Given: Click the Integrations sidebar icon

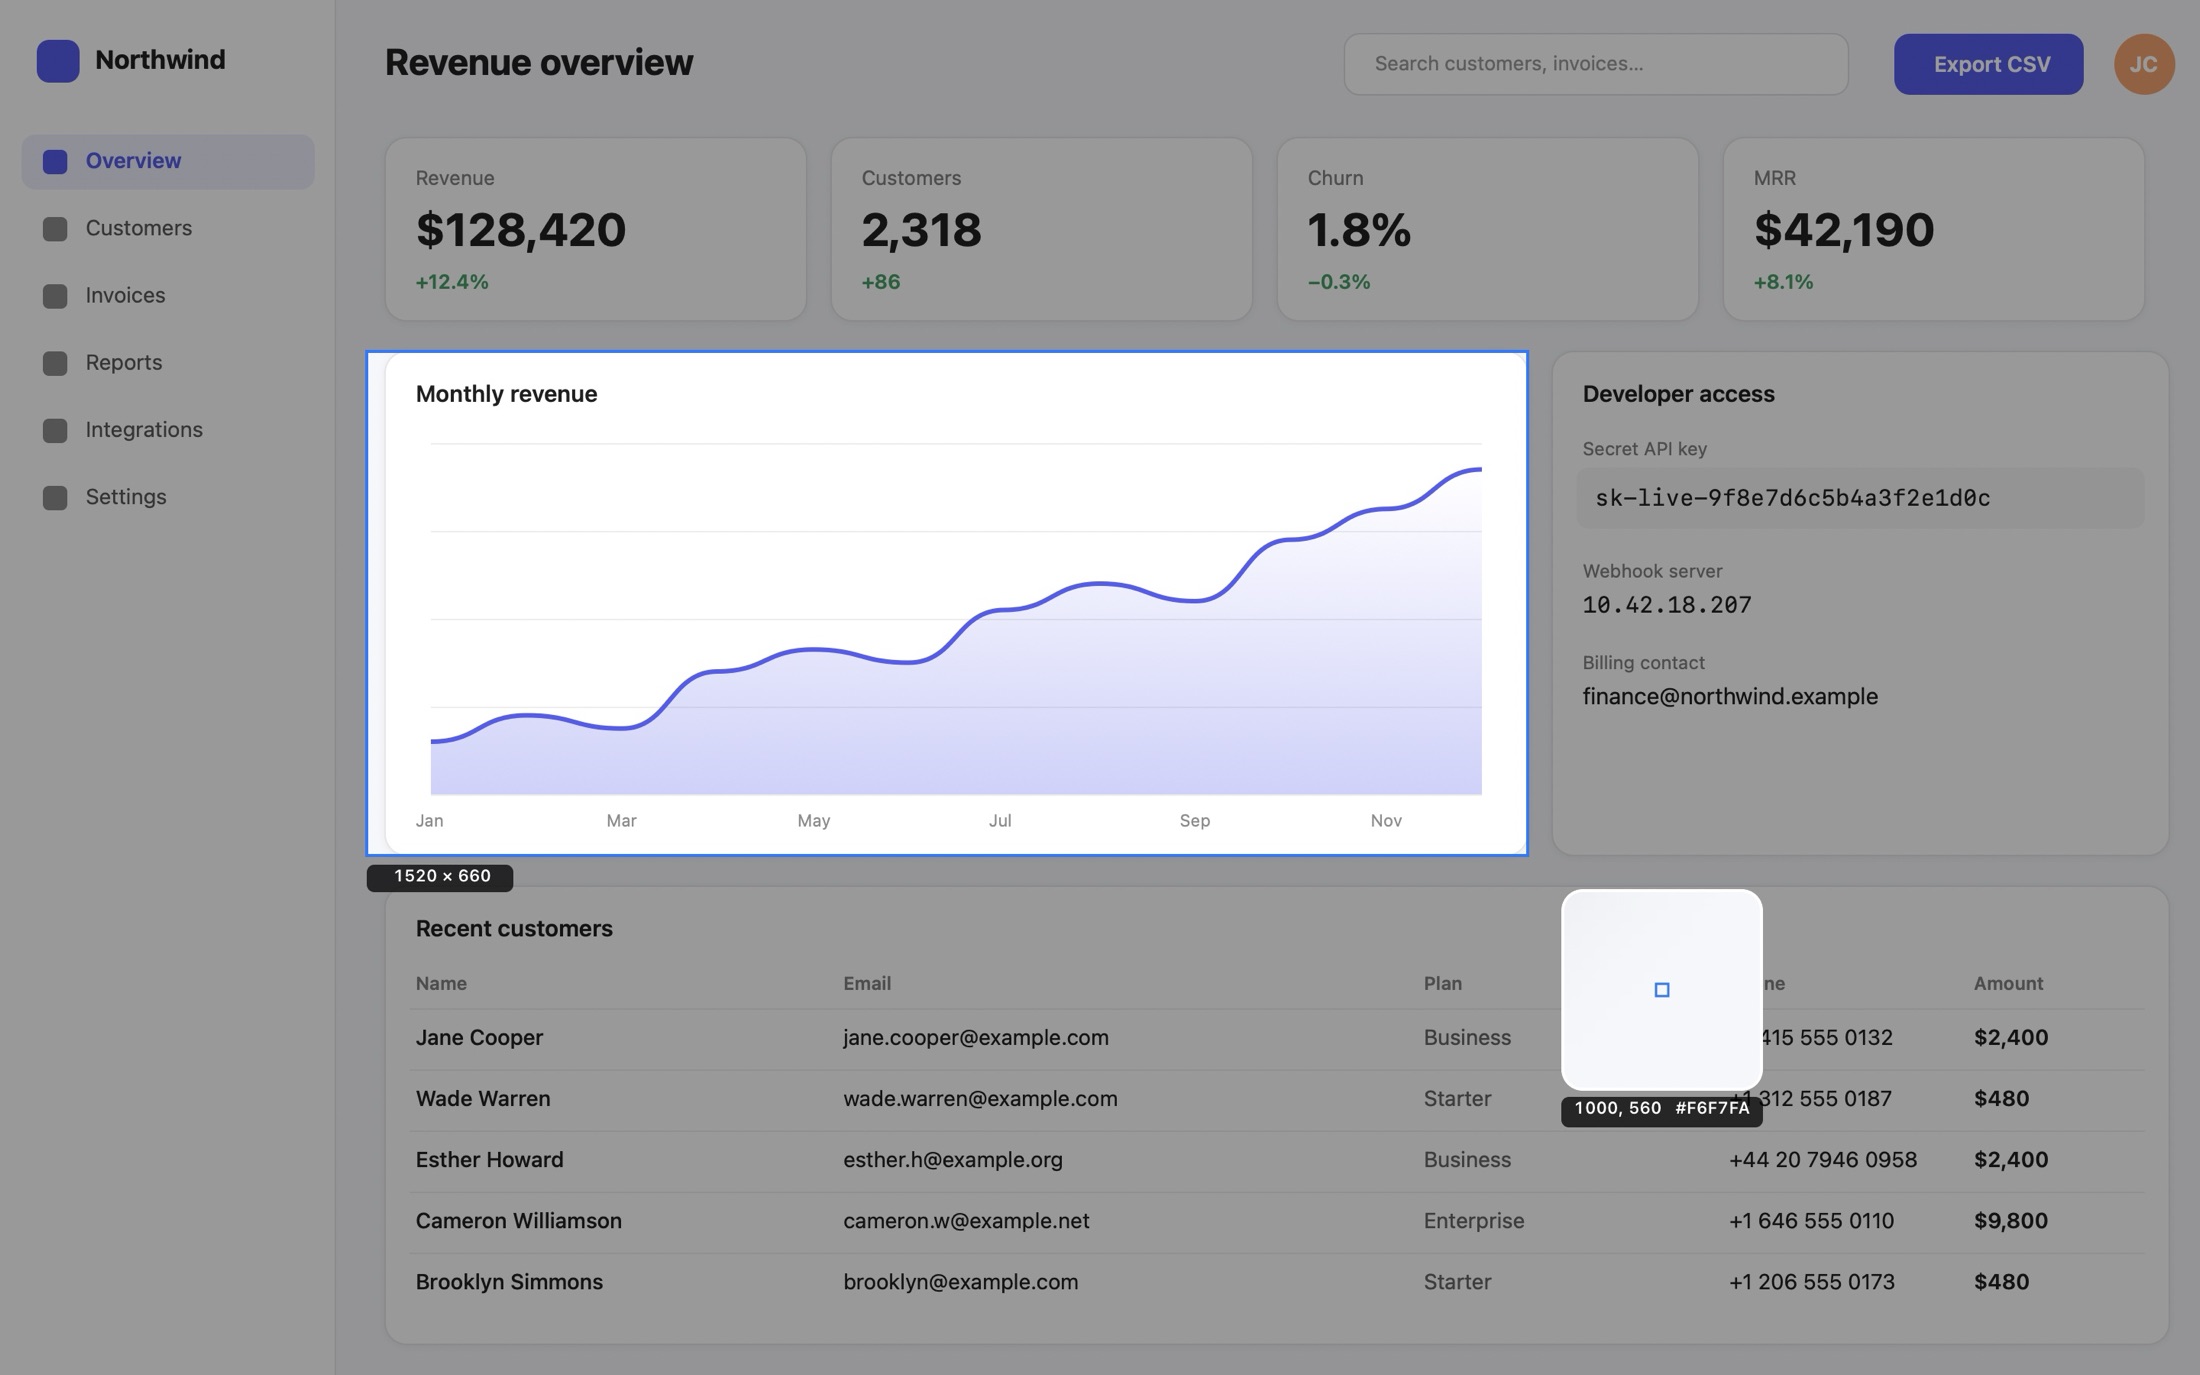Looking at the screenshot, I should coord(55,430).
